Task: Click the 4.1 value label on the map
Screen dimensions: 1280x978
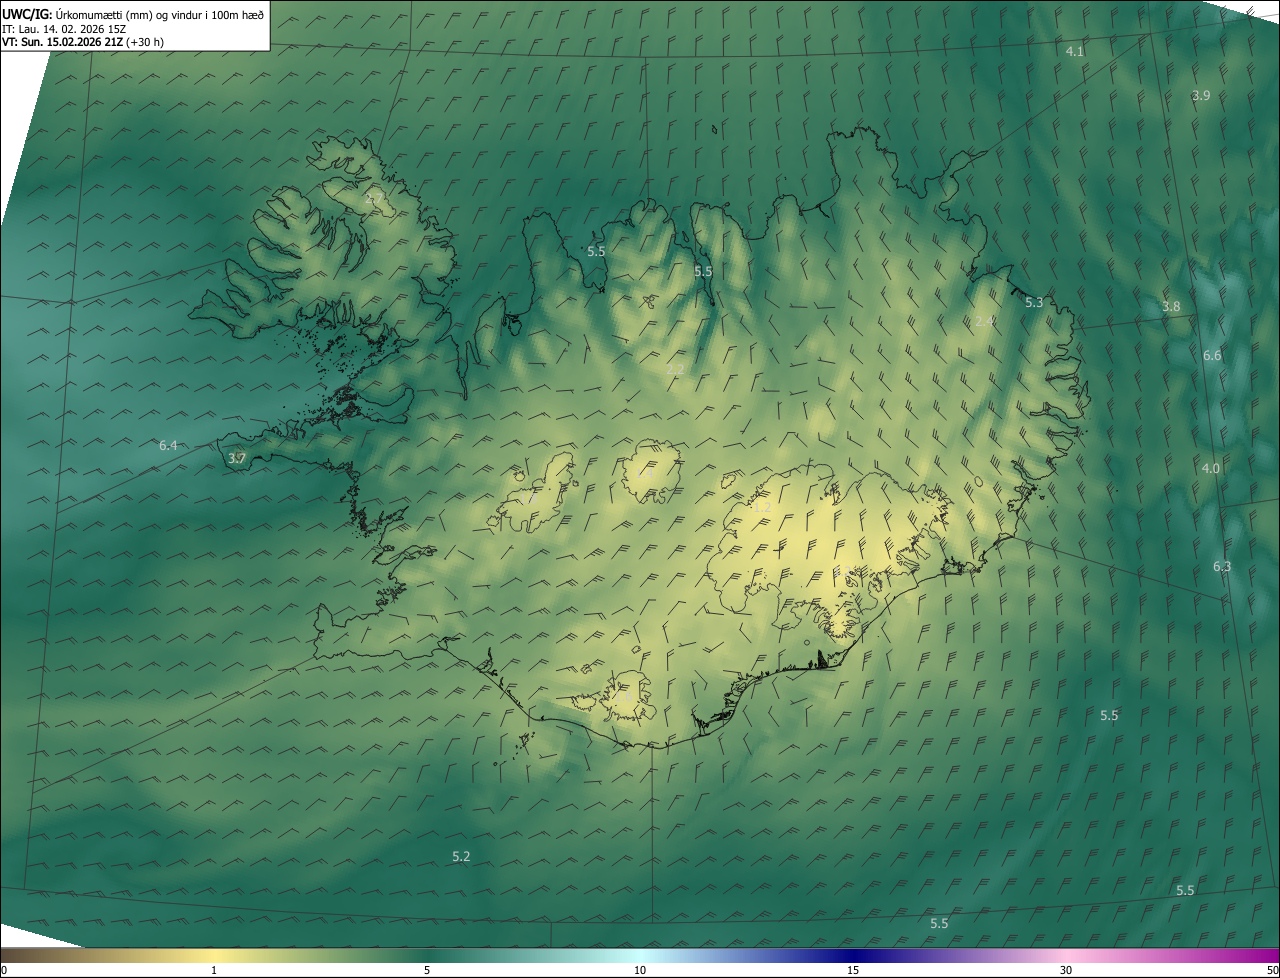Action: click(1075, 51)
